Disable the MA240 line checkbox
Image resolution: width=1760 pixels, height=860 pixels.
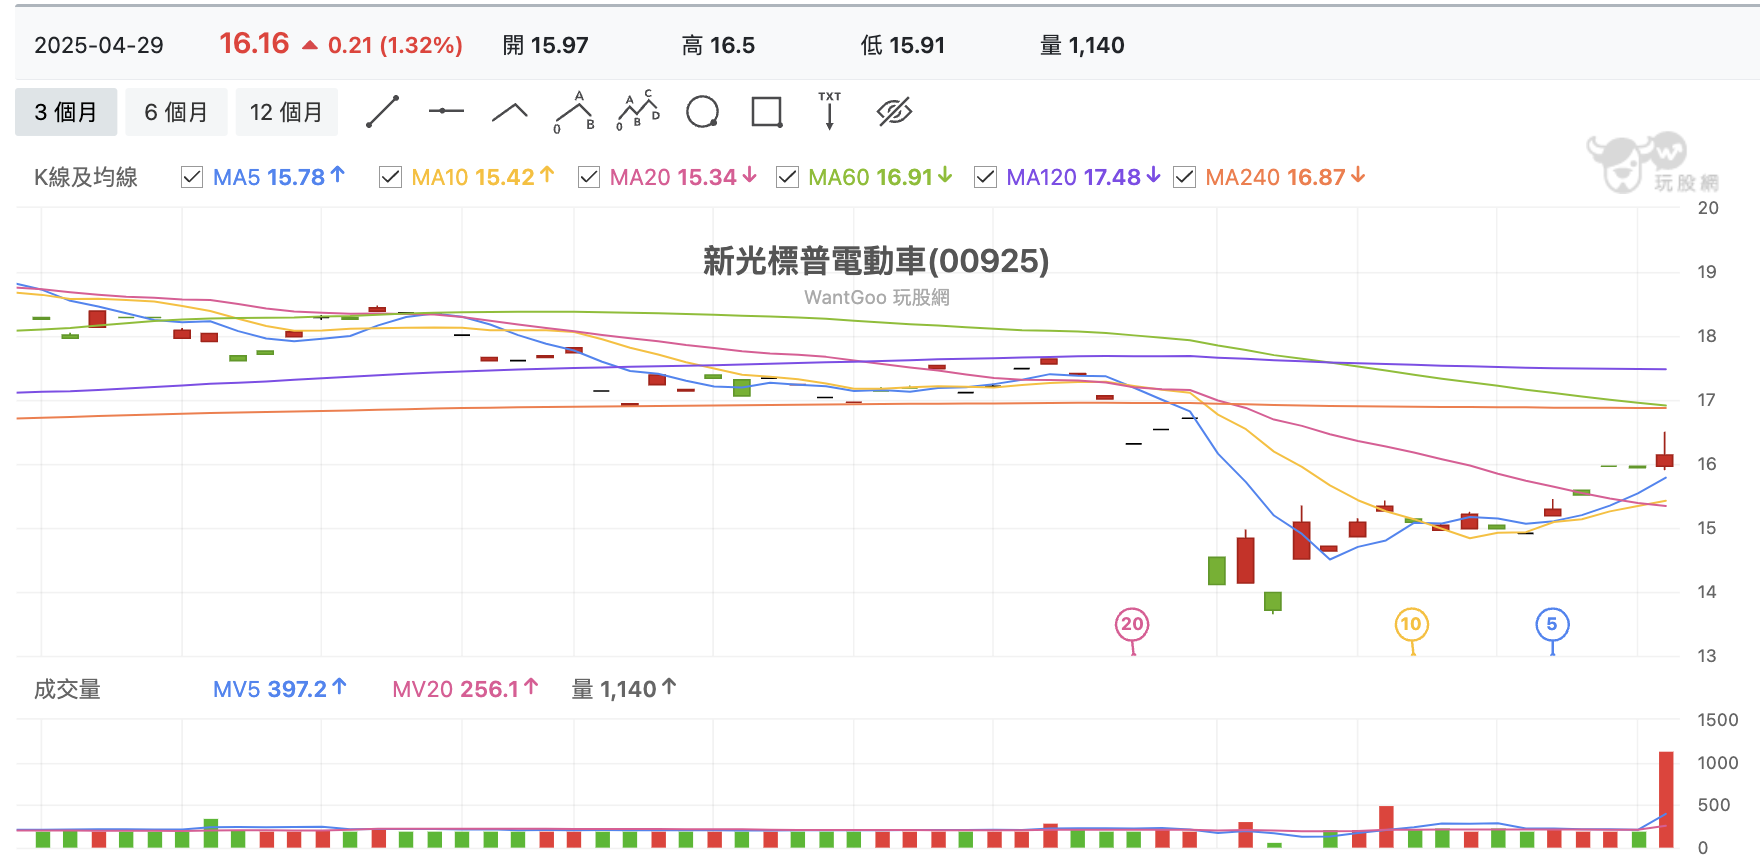[1184, 177]
